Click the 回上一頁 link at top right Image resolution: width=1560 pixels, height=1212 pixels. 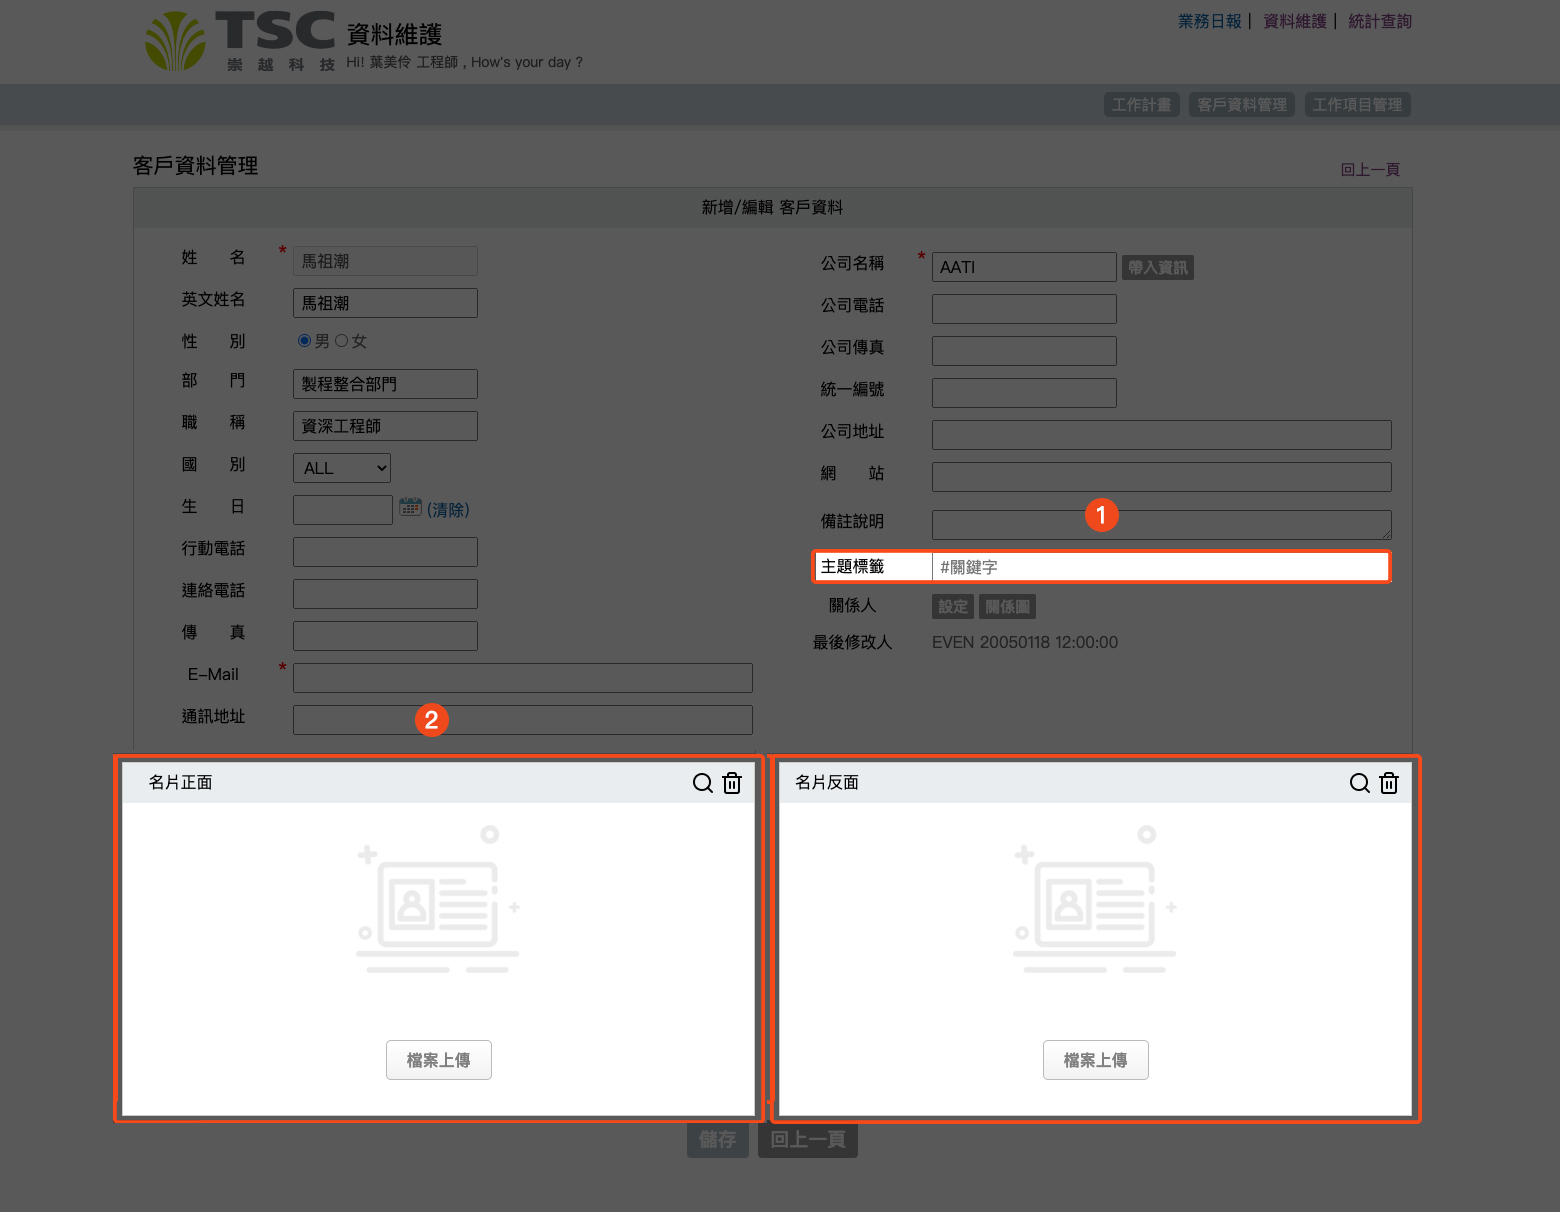pyautogui.click(x=1370, y=170)
